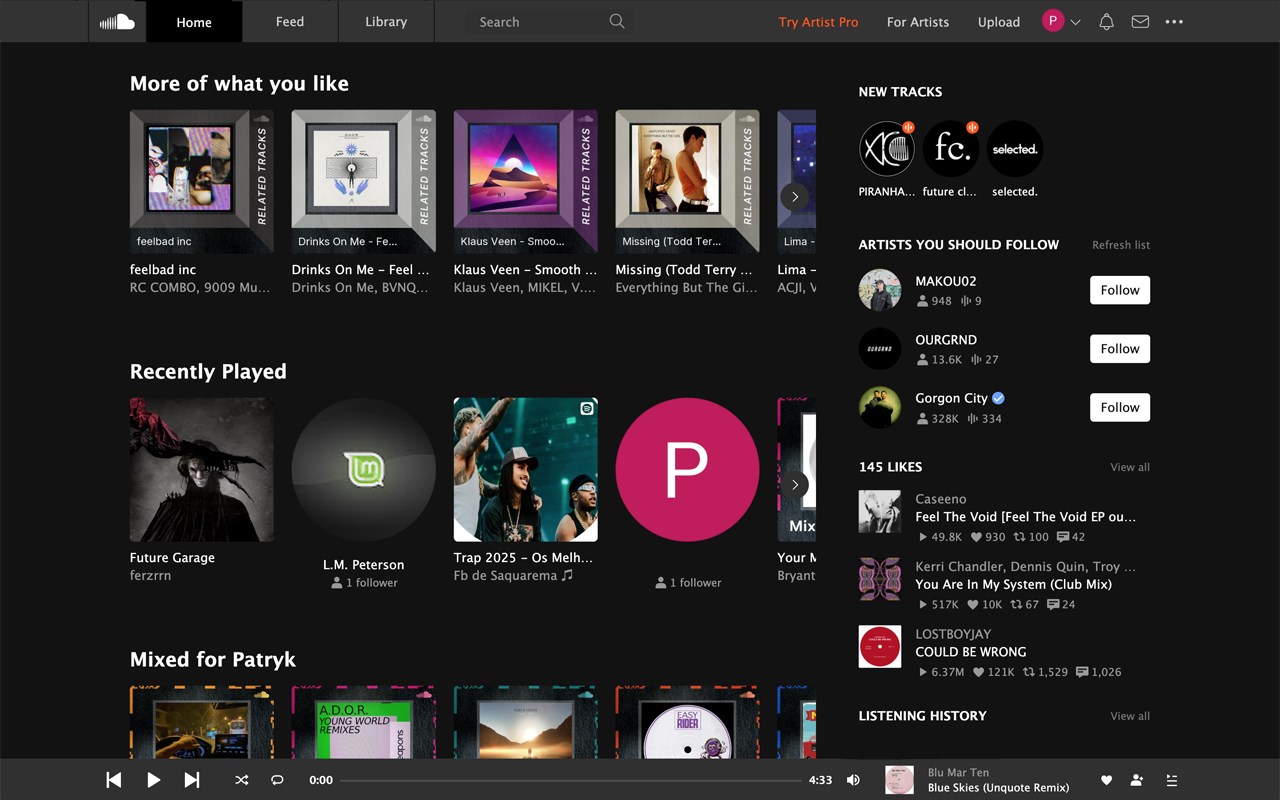Open the For Artists menu item
The height and width of the screenshot is (800, 1280).
918,22
